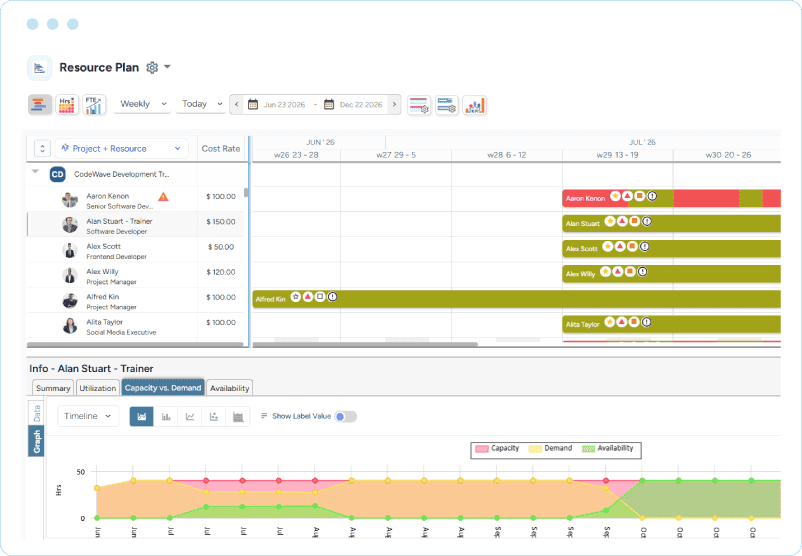Click the Dec 22 2026 end date field
This screenshot has height=556, width=802.
pyautogui.click(x=361, y=104)
